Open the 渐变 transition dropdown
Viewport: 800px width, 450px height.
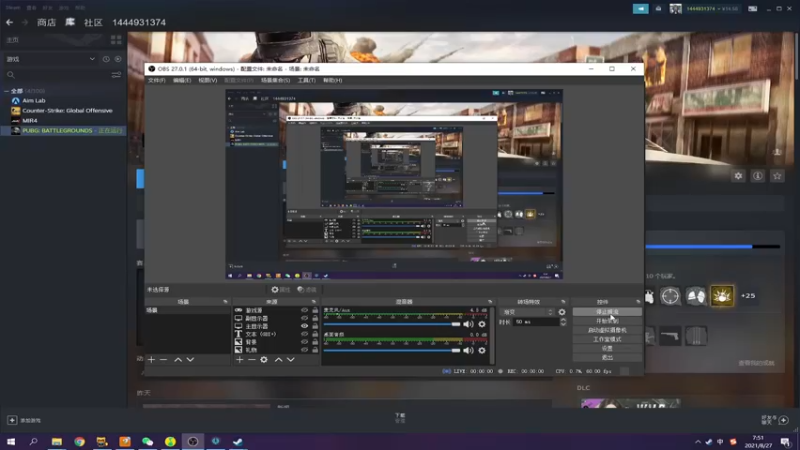tap(528, 312)
